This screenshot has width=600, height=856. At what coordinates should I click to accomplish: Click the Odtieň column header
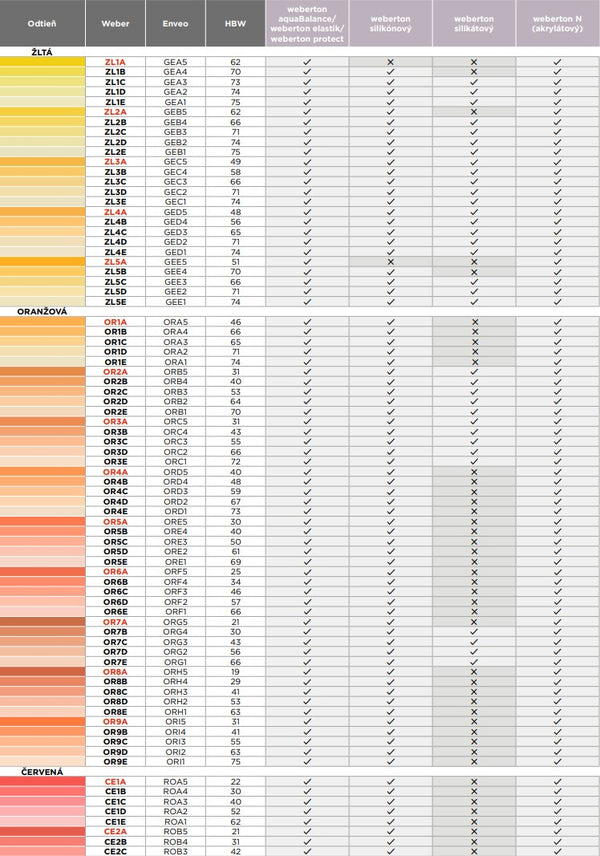coord(42,23)
